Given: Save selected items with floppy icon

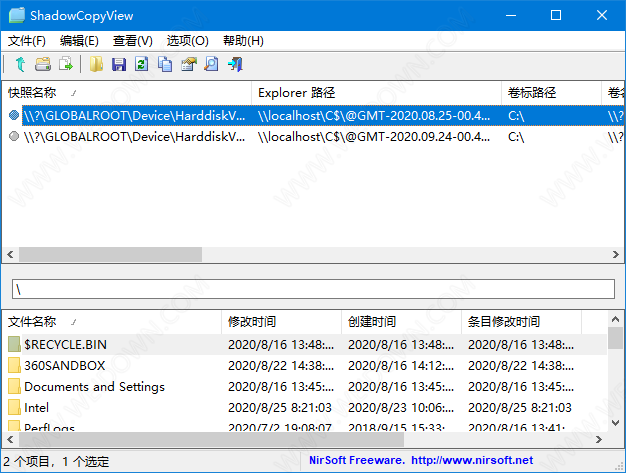Looking at the screenshot, I should (119, 64).
